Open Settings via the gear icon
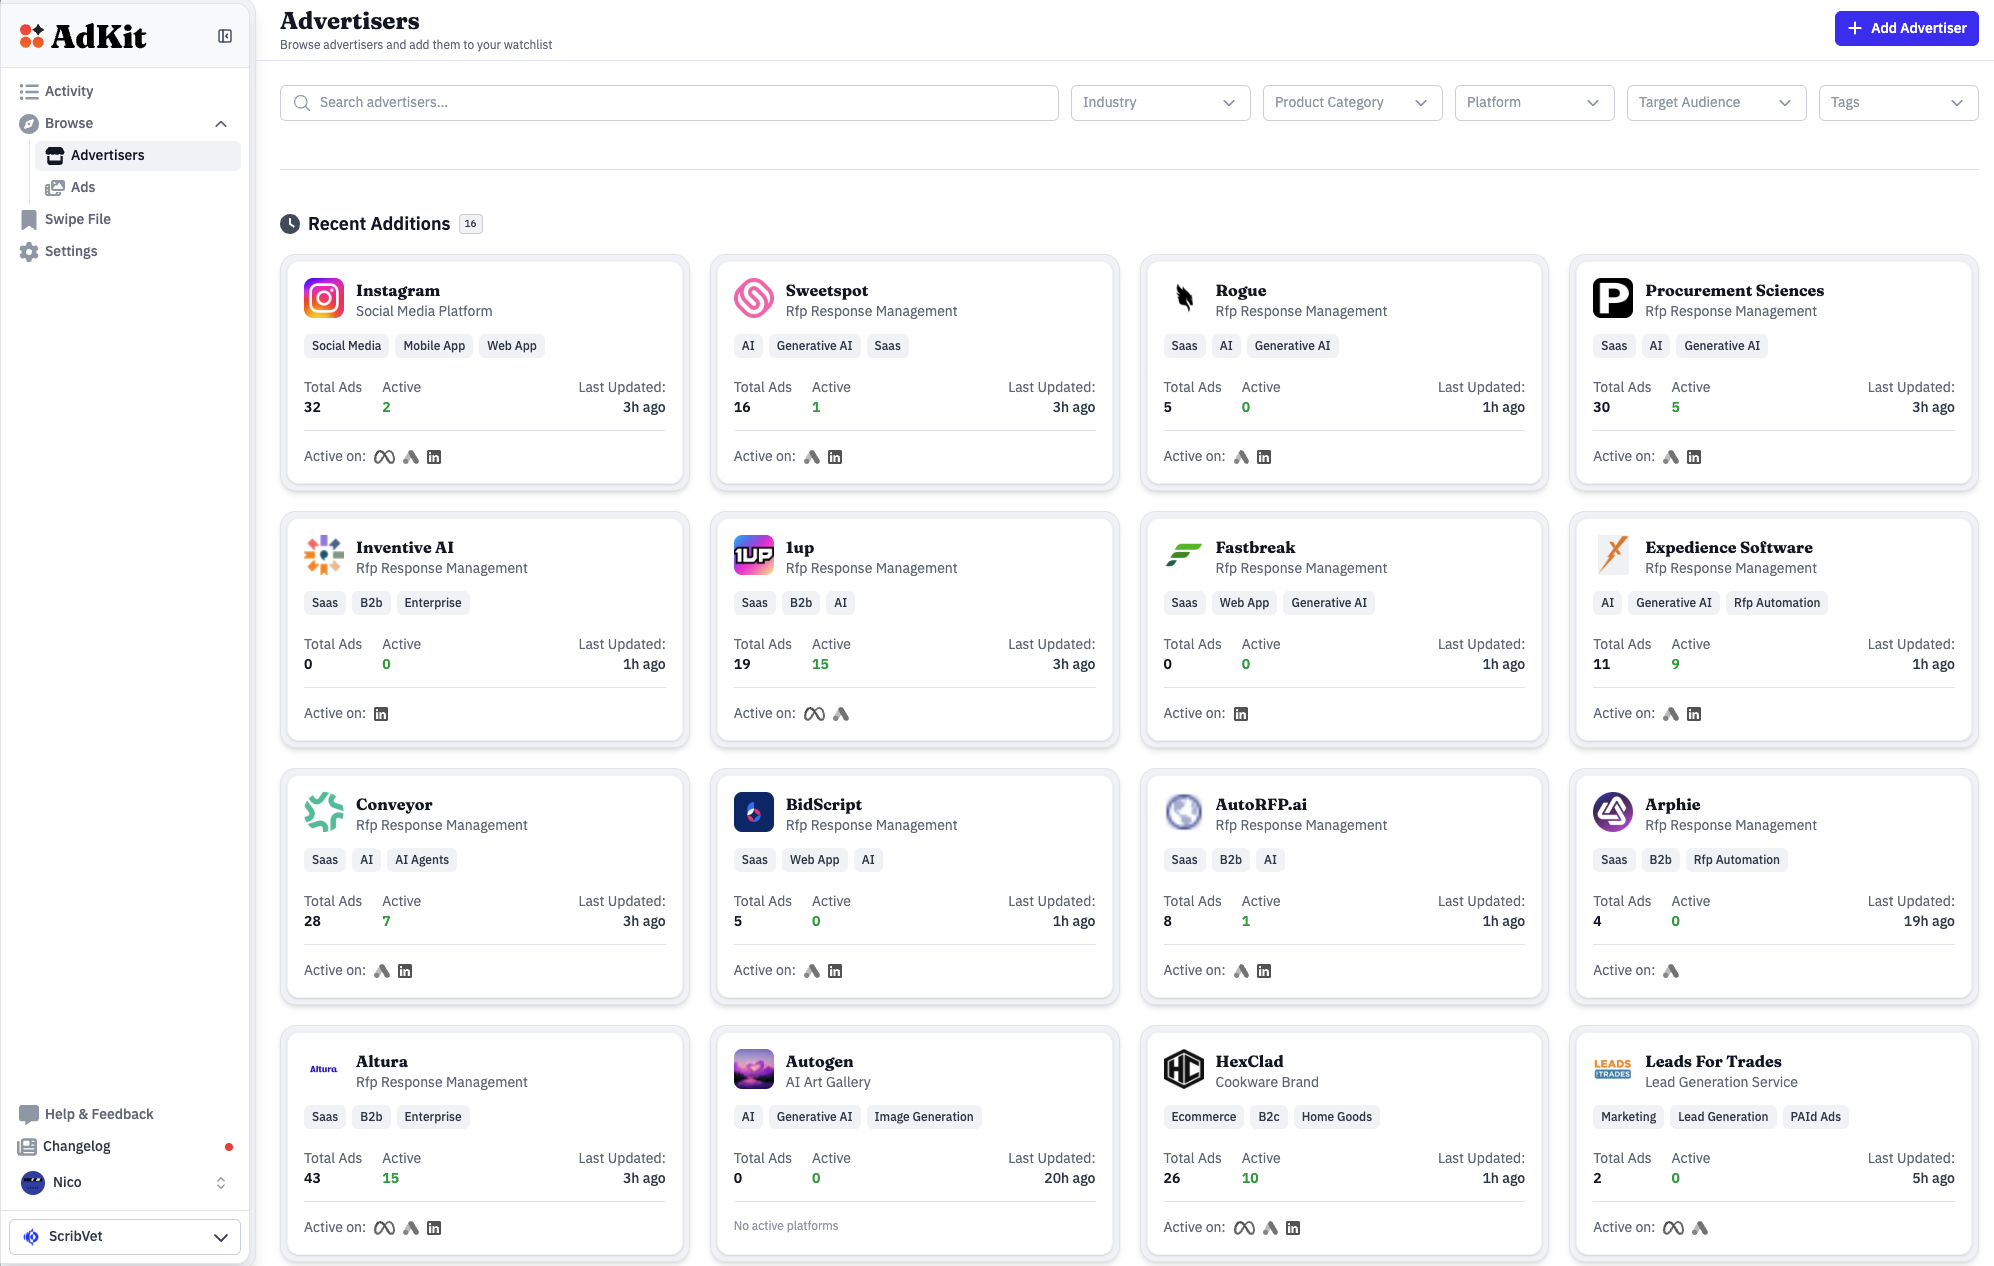Image resolution: width=1994 pixels, height=1266 pixels. click(x=29, y=251)
